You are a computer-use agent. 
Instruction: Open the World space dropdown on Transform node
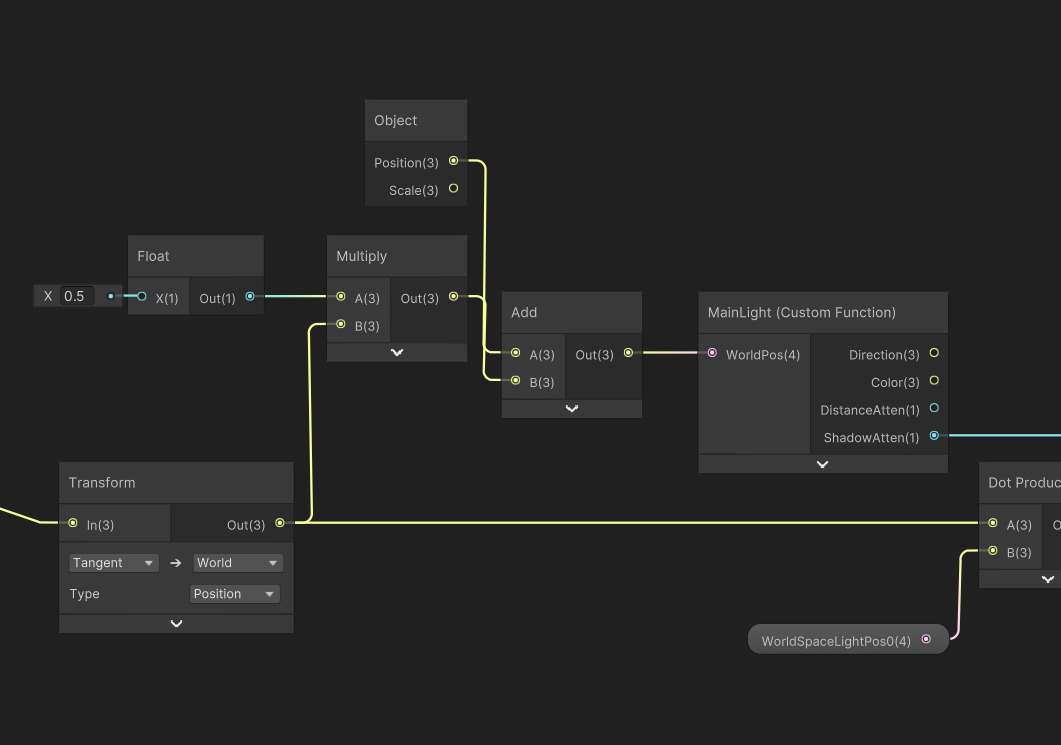click(x=237, y=562)
